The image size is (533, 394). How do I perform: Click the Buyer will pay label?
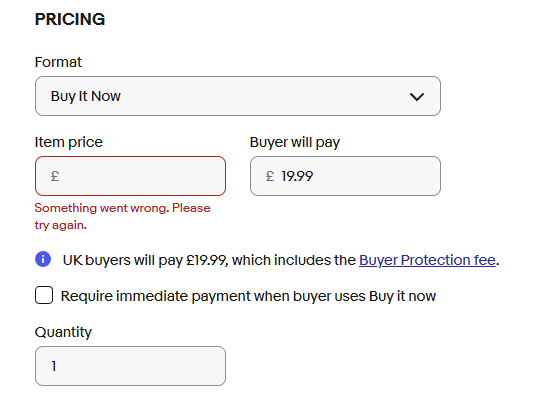[295, 142]
